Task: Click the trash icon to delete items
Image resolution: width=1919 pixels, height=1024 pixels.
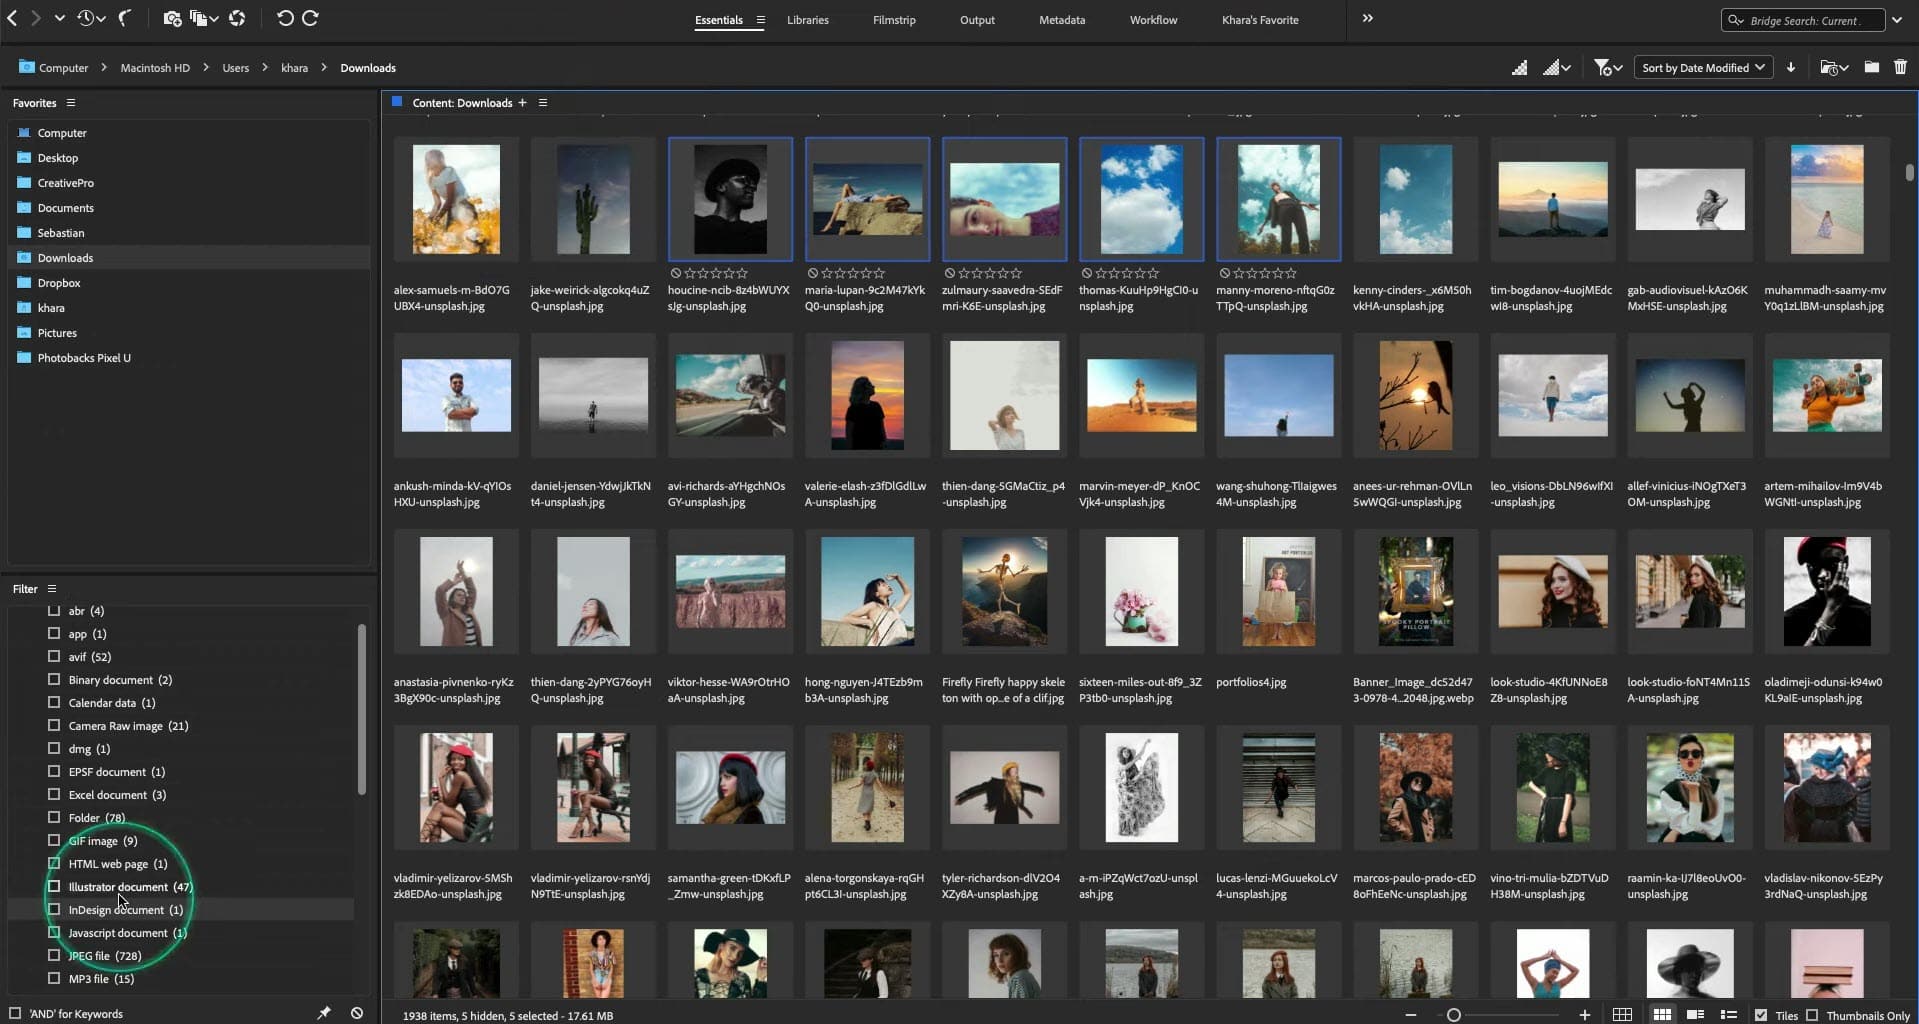Action: 1900,67
